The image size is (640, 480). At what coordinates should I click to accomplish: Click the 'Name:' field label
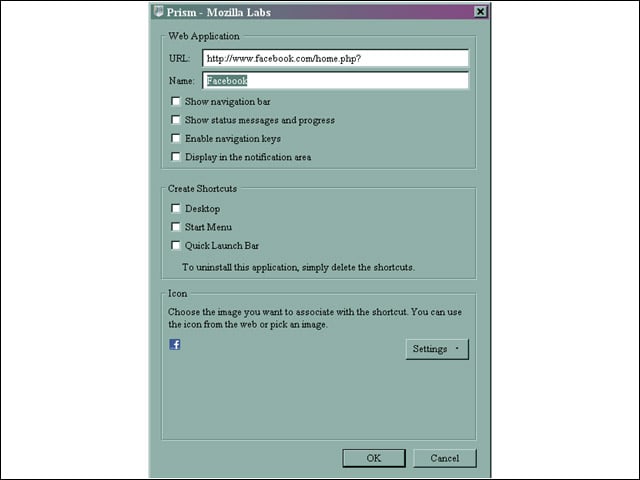pyautogui.click(x=182, y=81)
